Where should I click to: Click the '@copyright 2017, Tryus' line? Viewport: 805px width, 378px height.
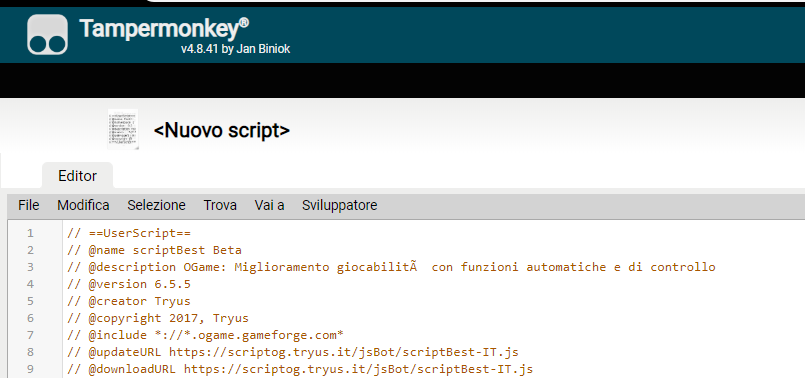158,318
